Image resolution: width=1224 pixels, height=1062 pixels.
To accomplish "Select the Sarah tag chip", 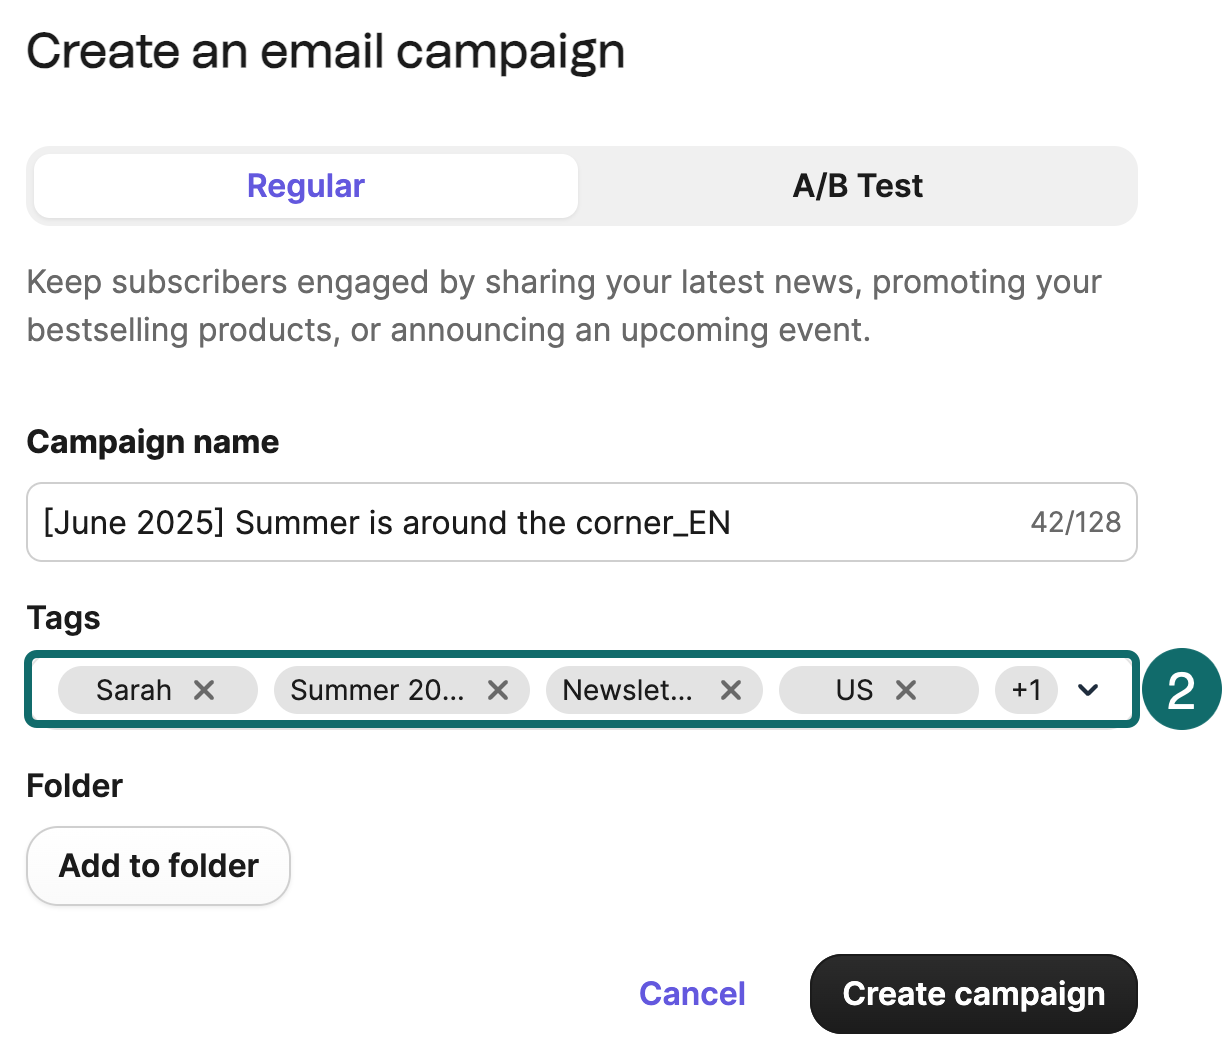I will coord(133,689).
